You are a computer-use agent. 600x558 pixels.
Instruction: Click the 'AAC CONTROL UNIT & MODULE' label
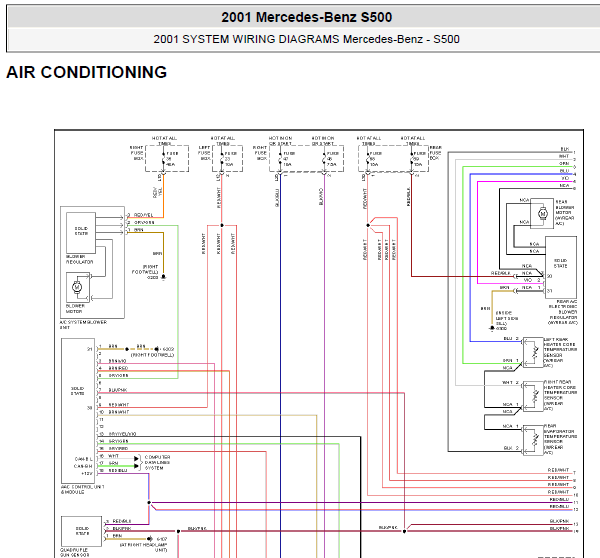82,489
